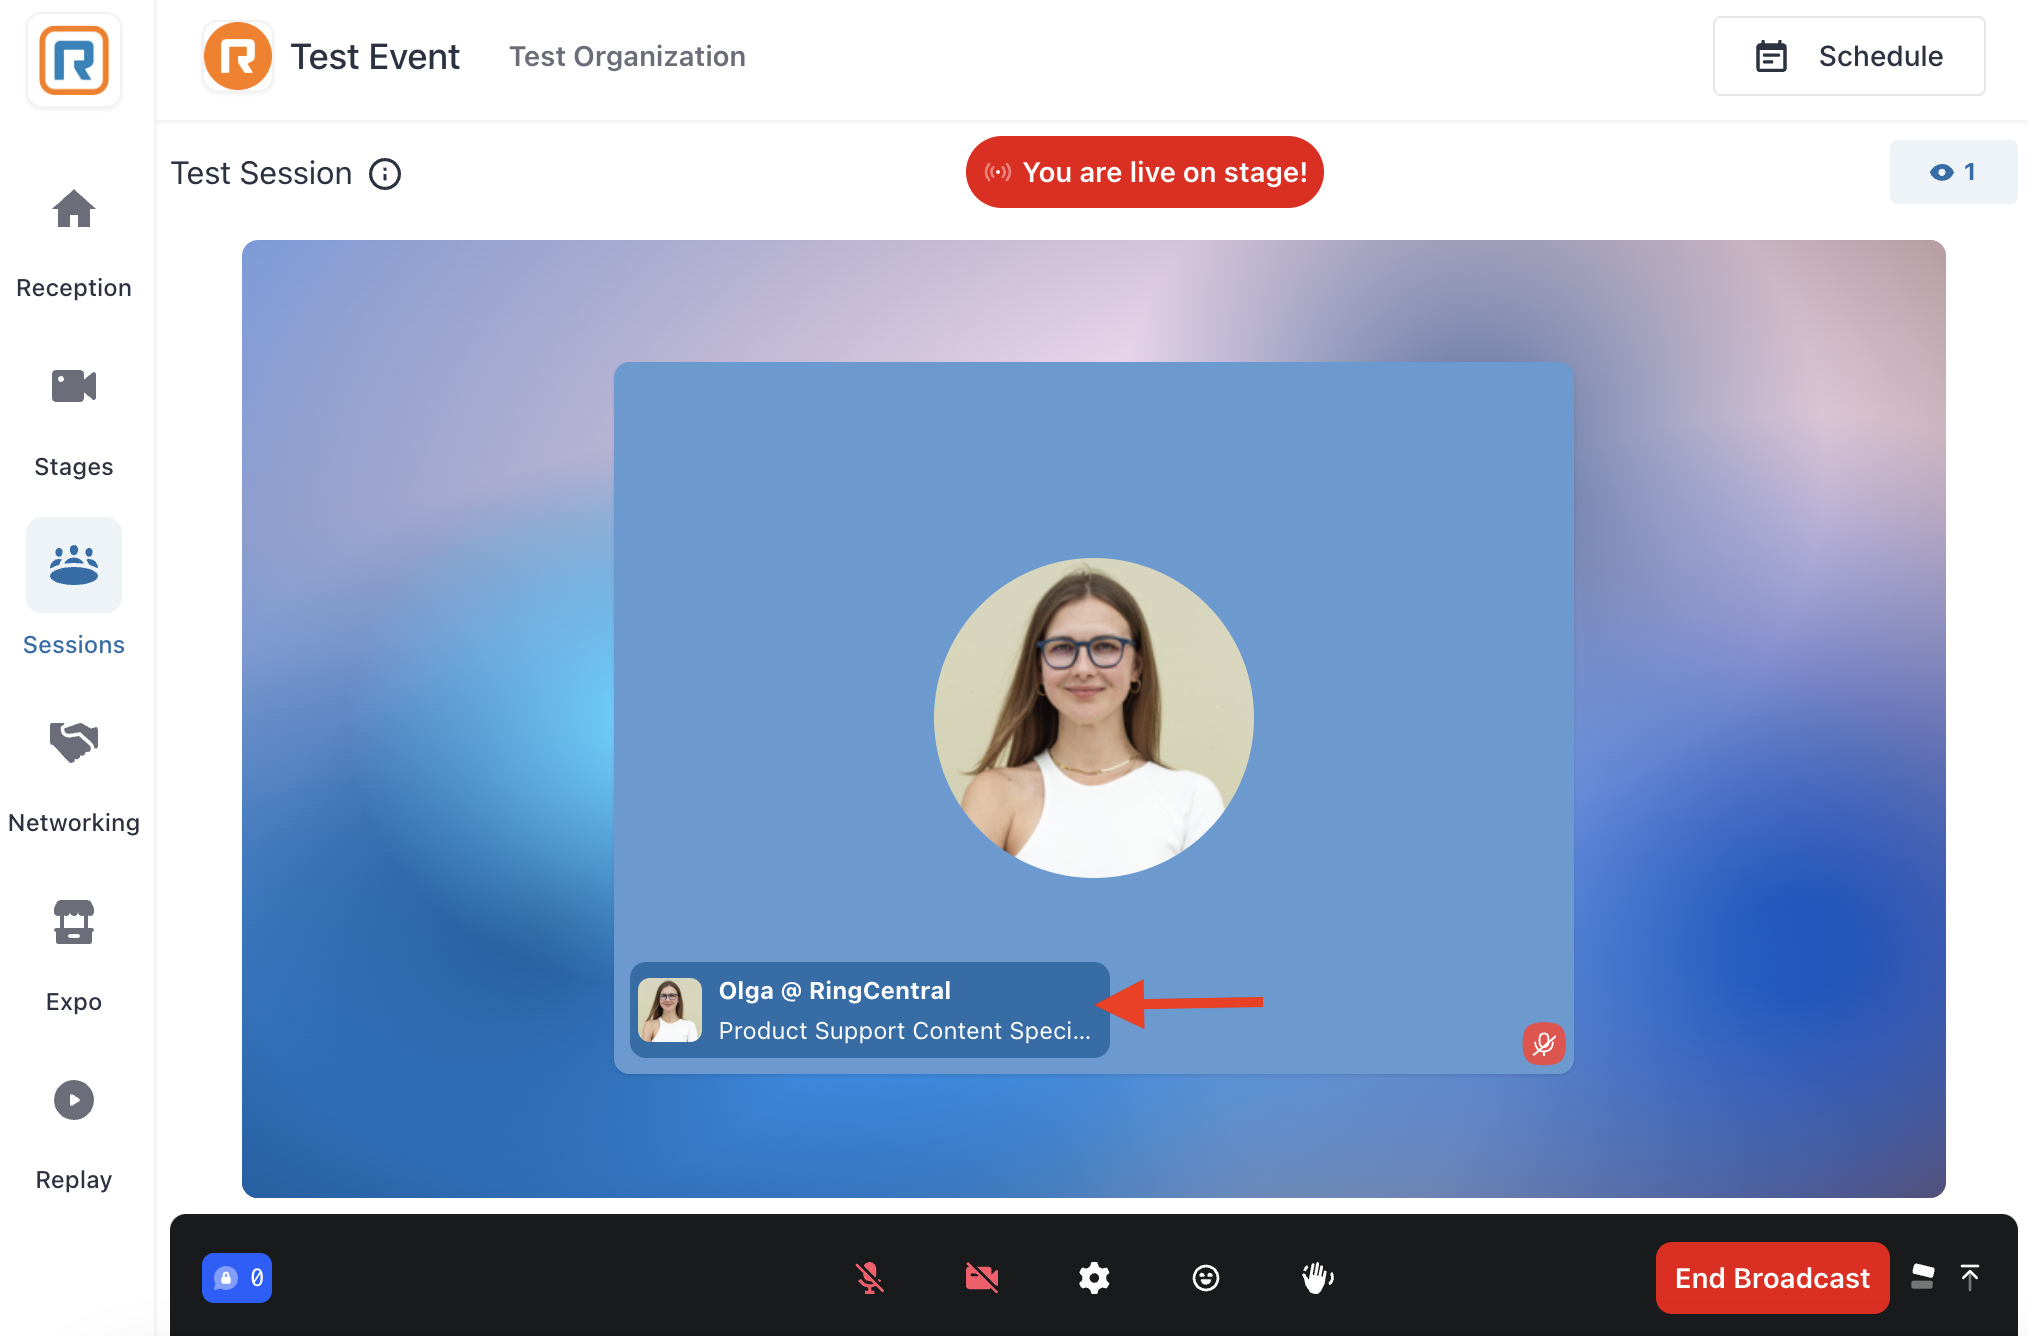Select the Expo menu label
This screenshot has width=2028, height=1336.
[x=74, y=1002]
